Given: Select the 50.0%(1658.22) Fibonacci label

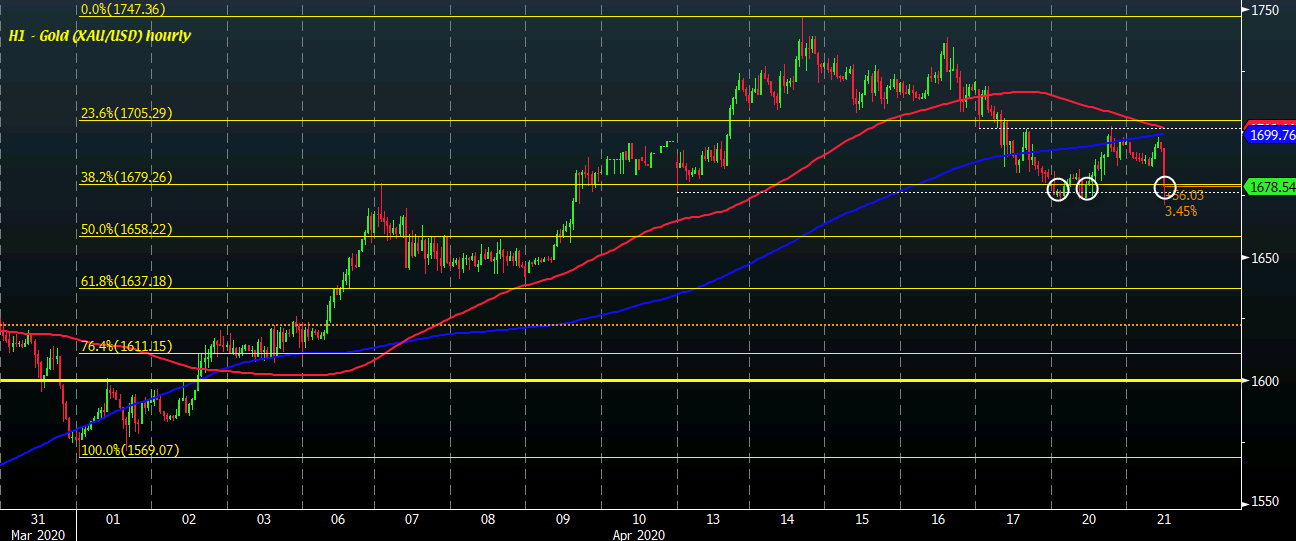Looking at the screenshot, I should 127,229.
